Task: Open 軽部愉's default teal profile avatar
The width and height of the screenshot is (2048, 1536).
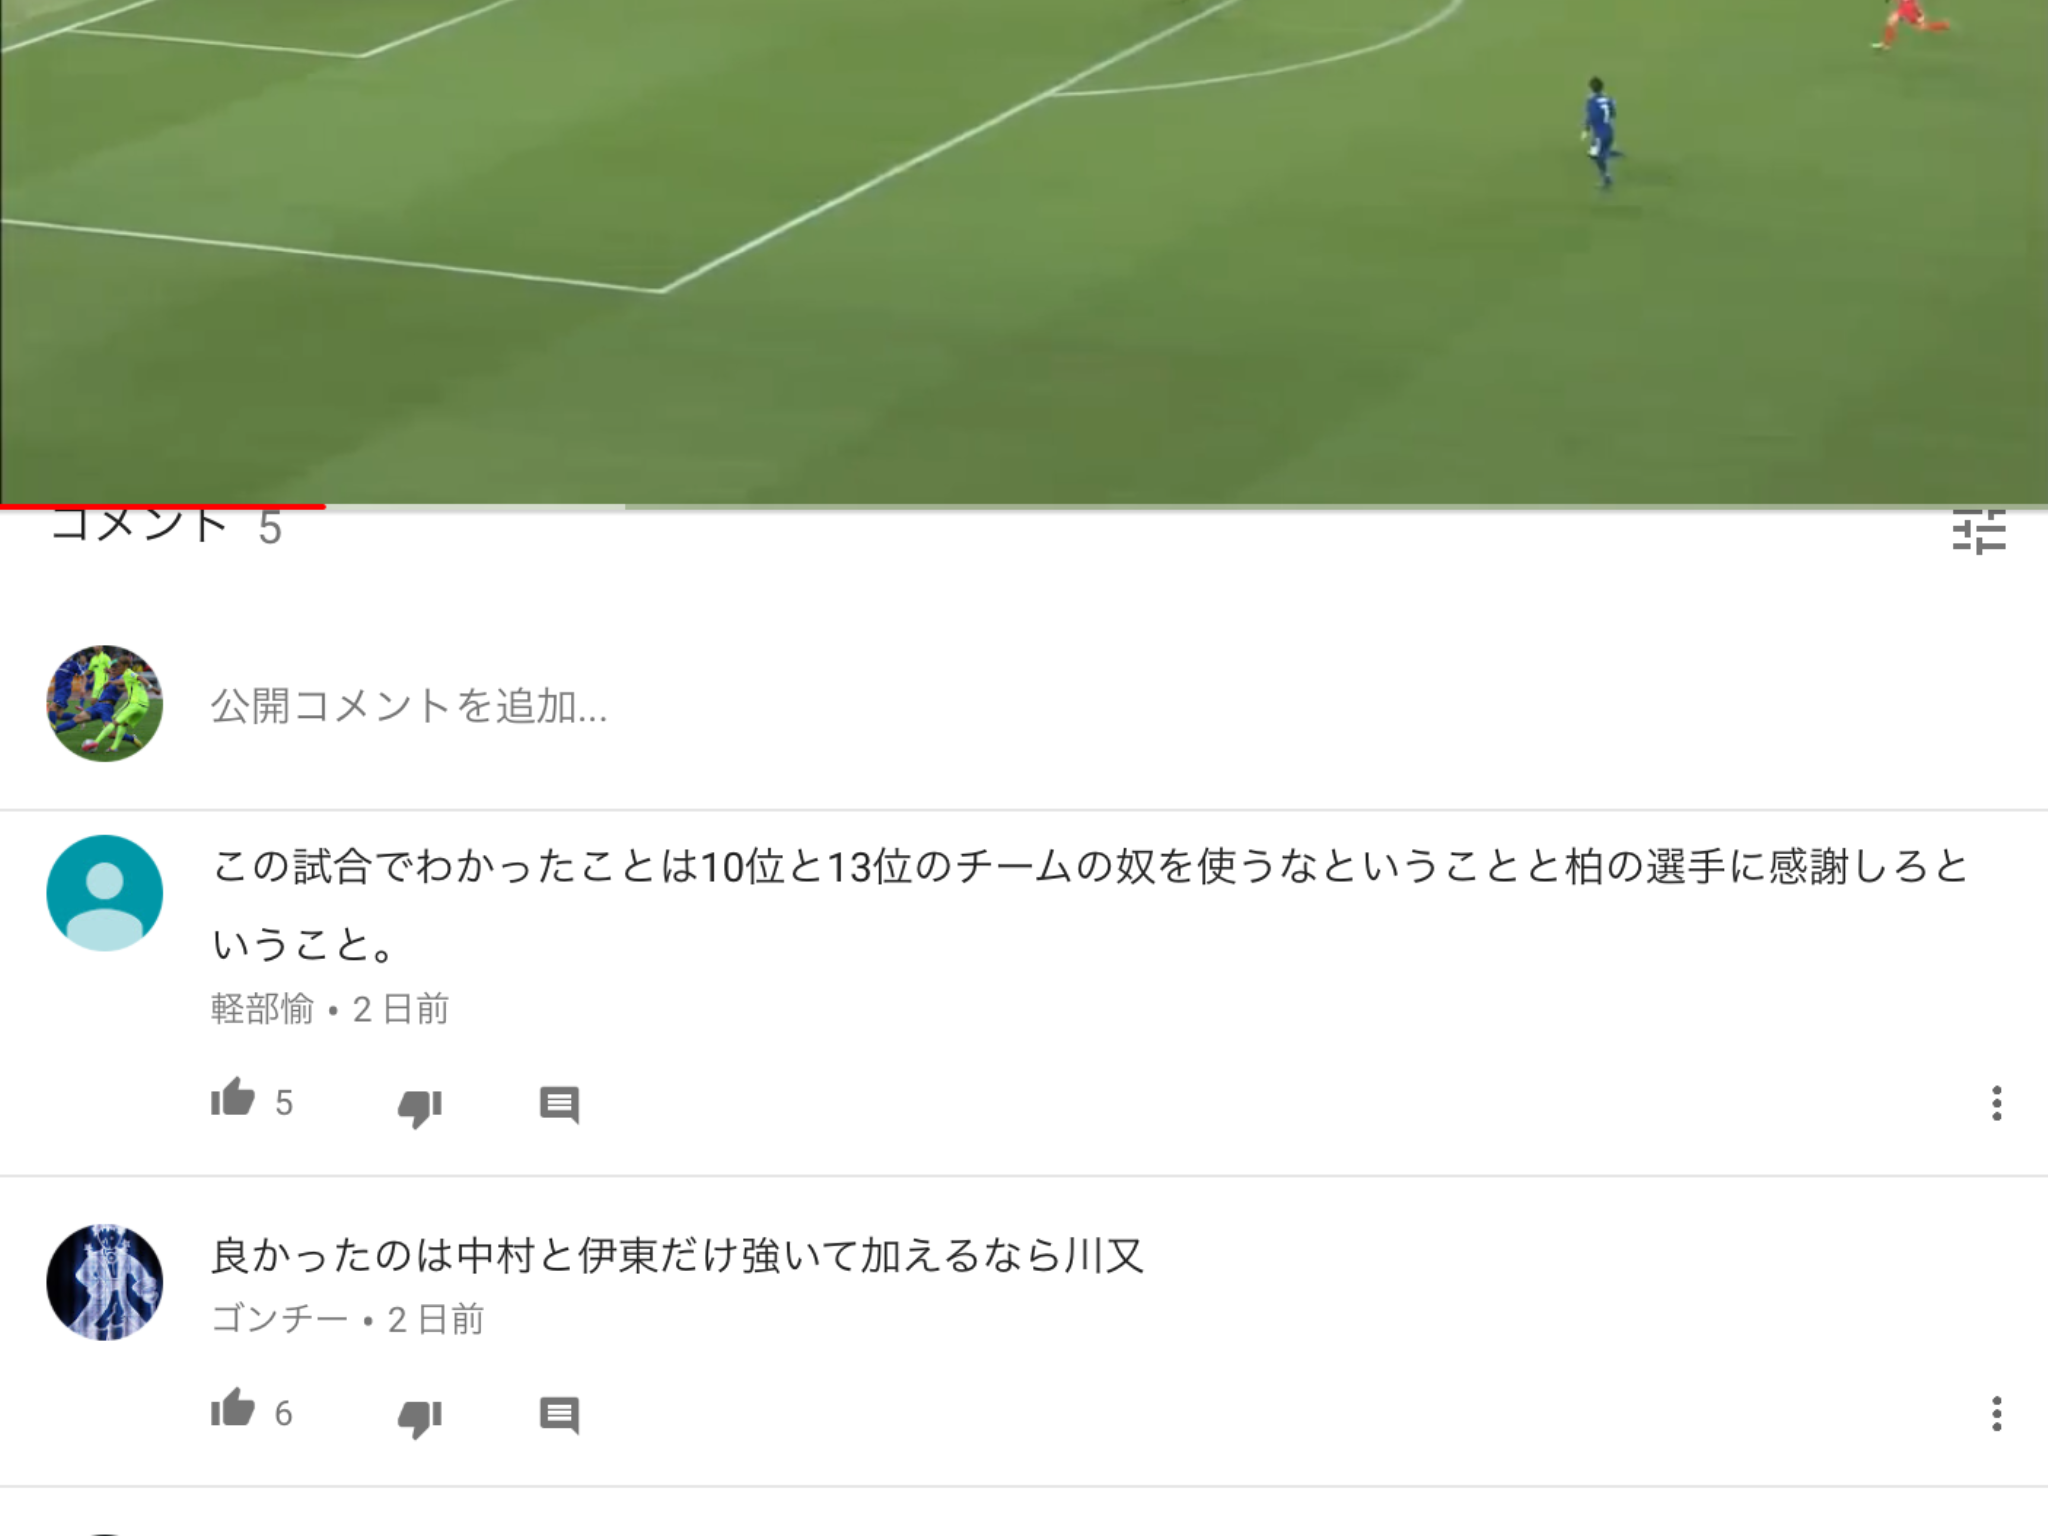Action: (105, 893)
